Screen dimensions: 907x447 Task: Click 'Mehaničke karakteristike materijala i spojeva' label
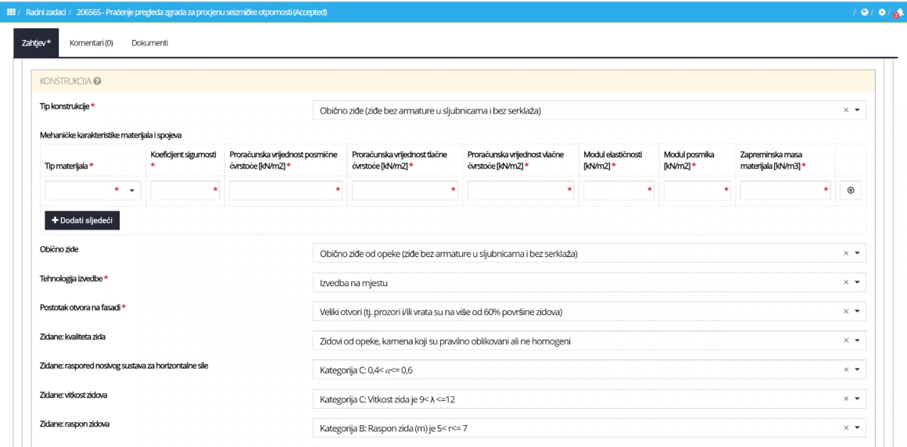point(110,135)
